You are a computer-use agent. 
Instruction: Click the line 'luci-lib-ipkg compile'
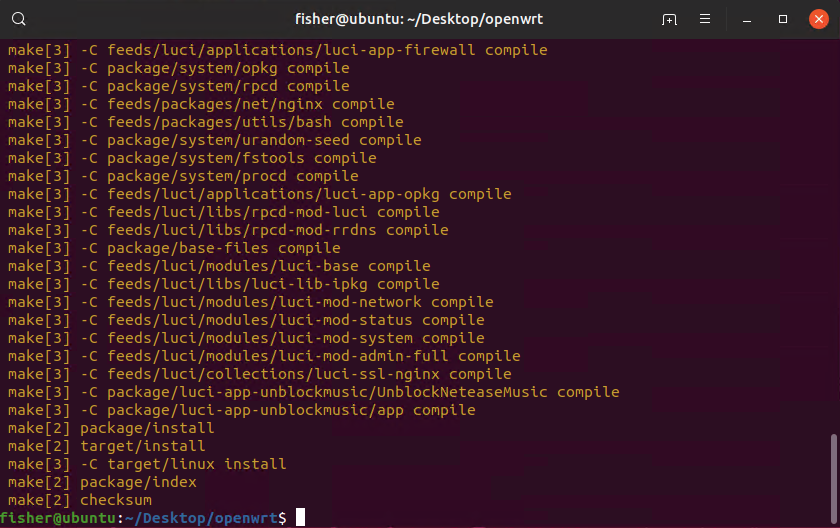[223, 284]
